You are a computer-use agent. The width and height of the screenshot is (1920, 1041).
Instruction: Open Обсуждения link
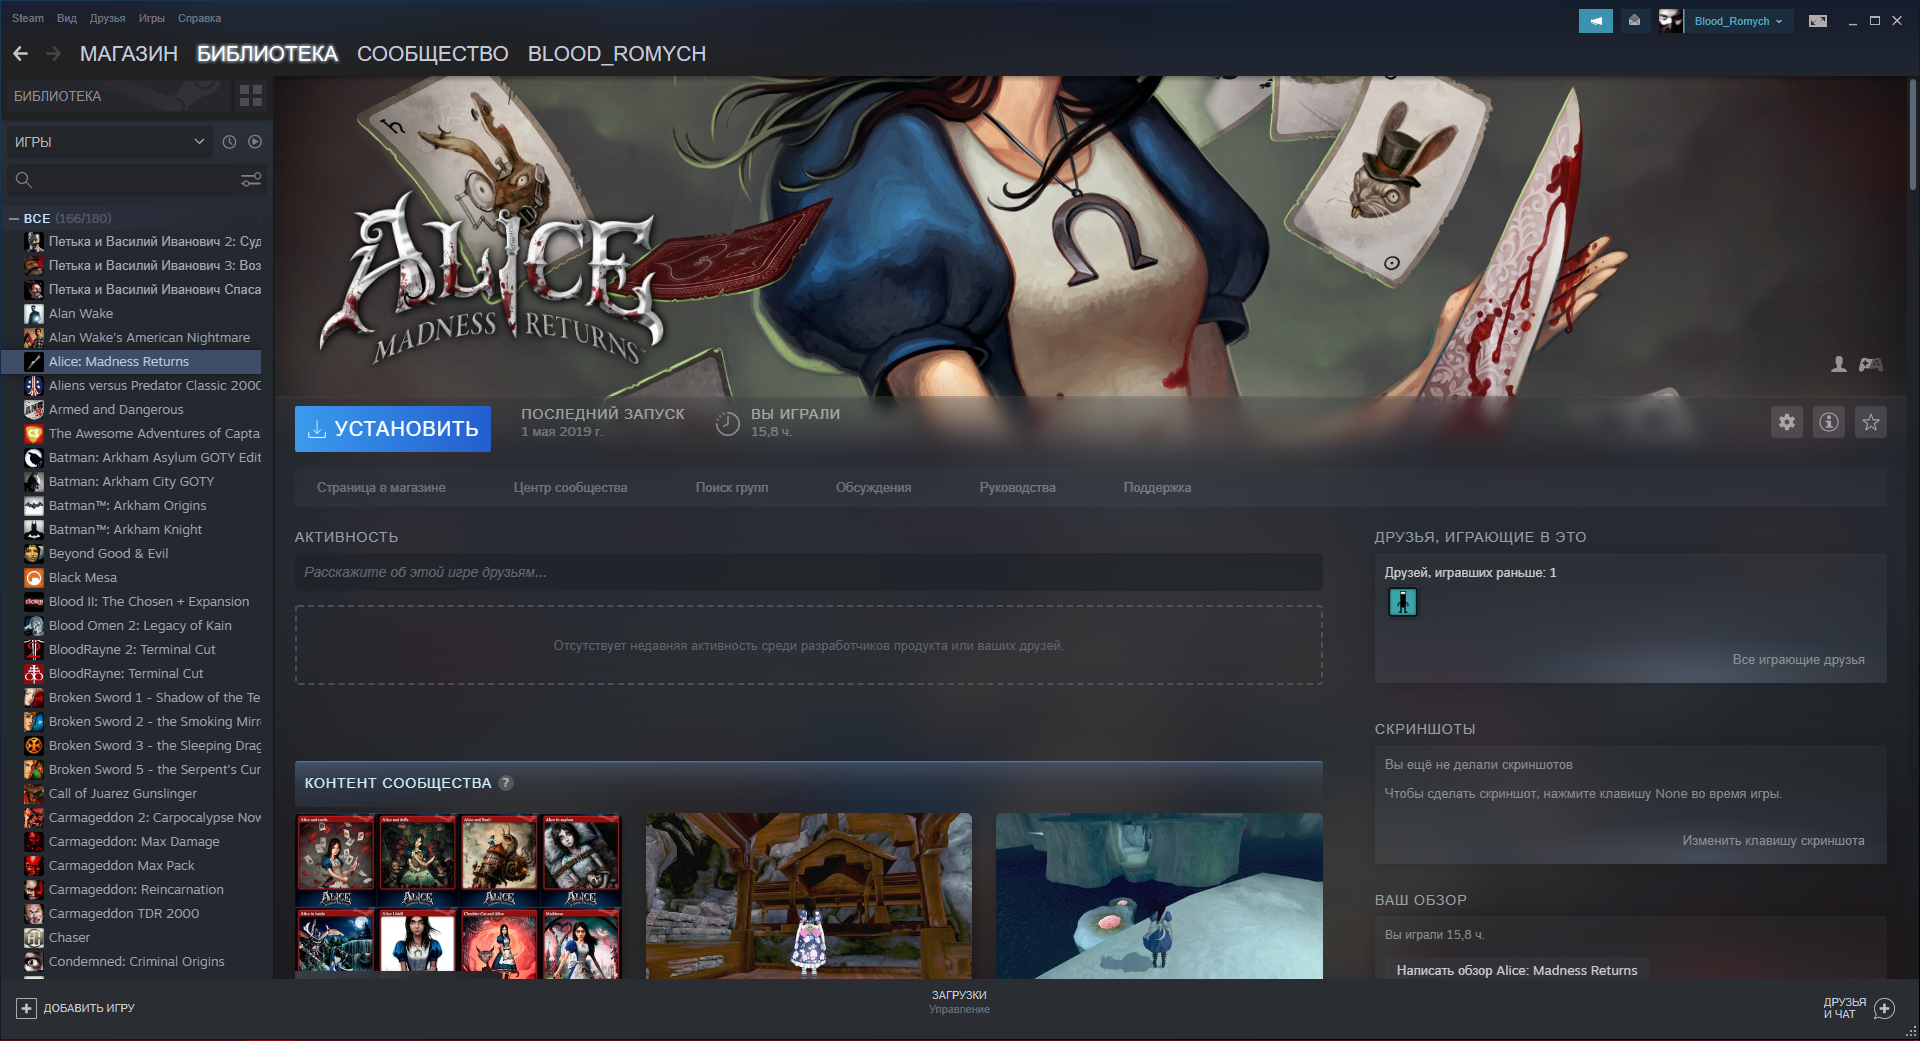click(873, 488)
